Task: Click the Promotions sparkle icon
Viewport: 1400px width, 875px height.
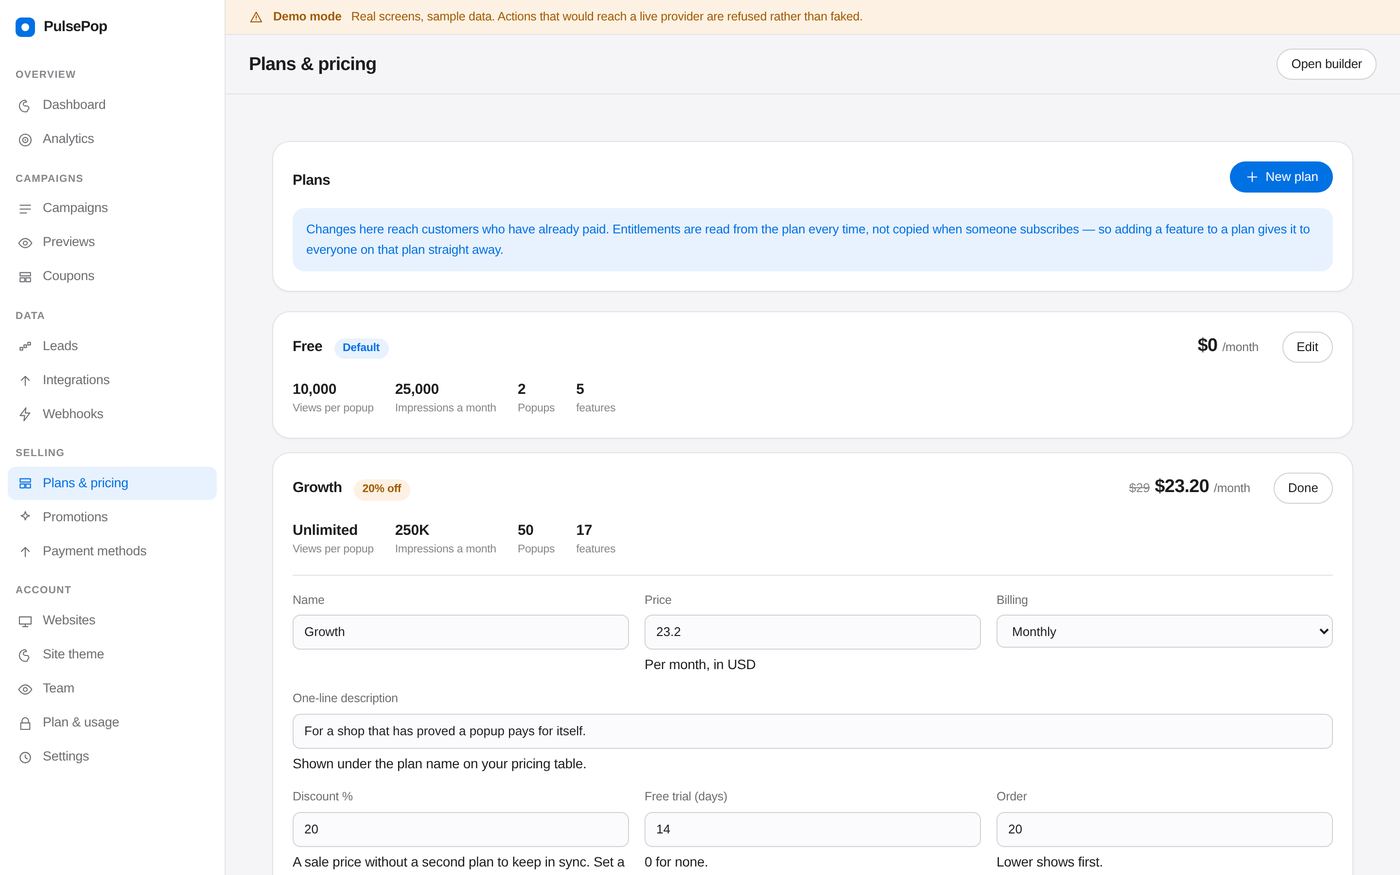Action: [x=25, y=517]
